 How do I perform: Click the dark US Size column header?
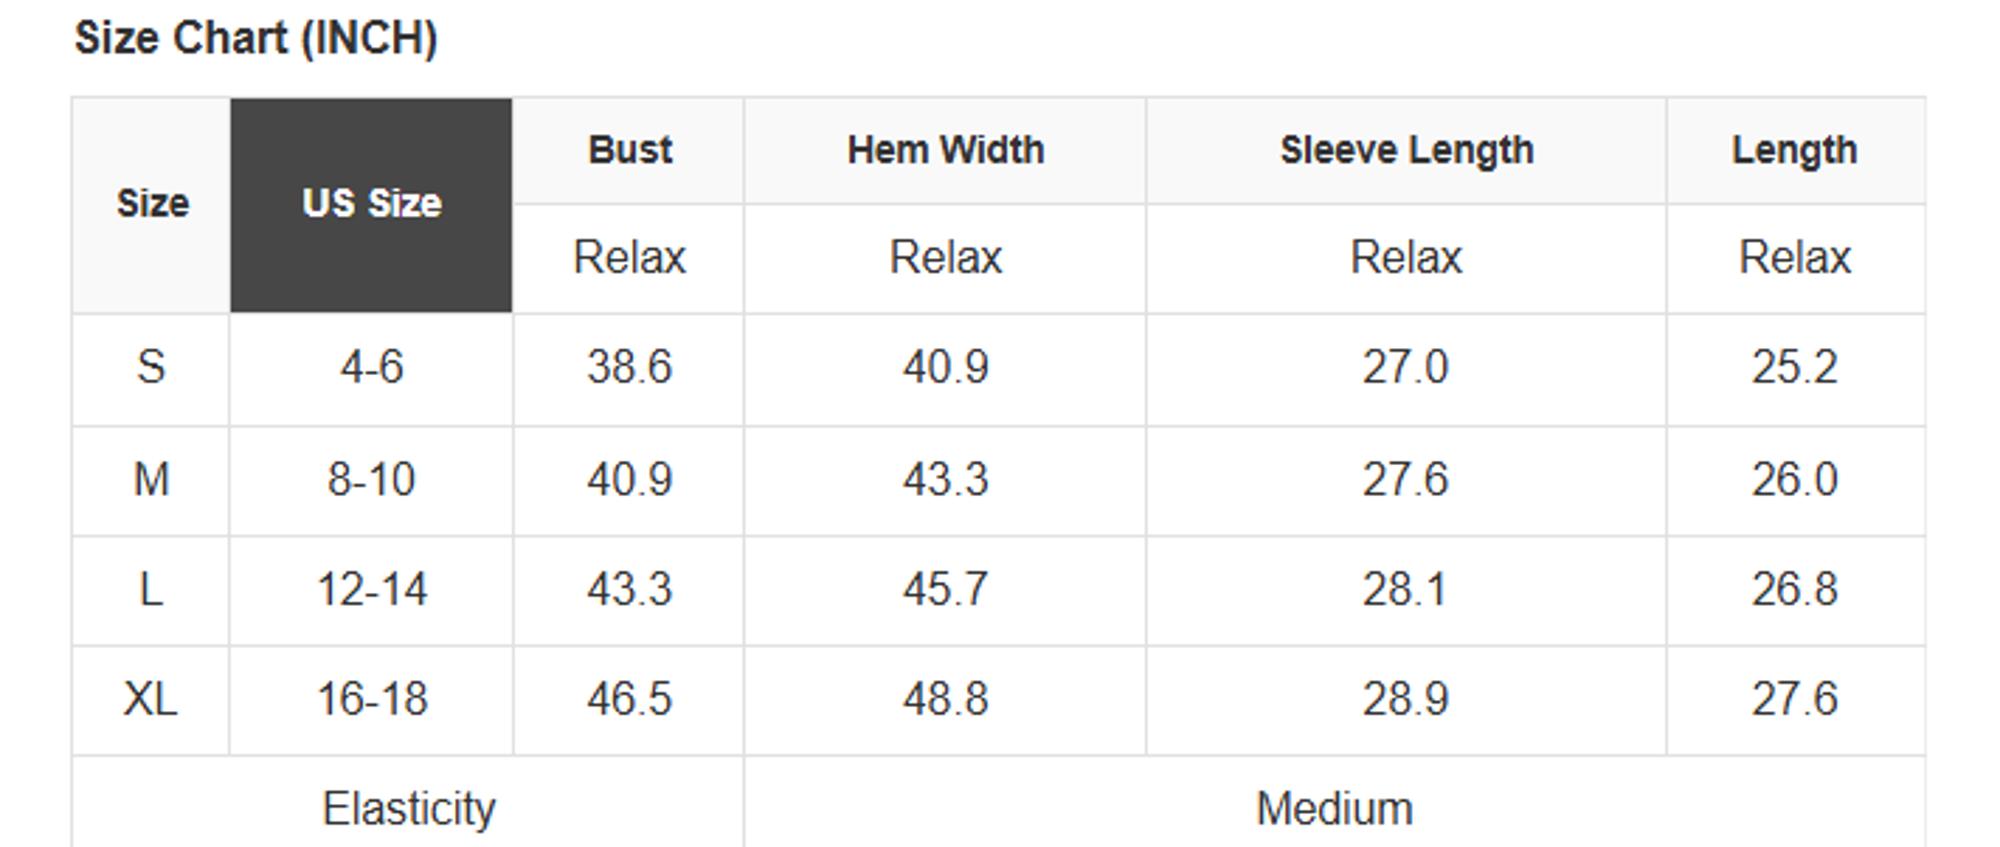coord(371,204)
